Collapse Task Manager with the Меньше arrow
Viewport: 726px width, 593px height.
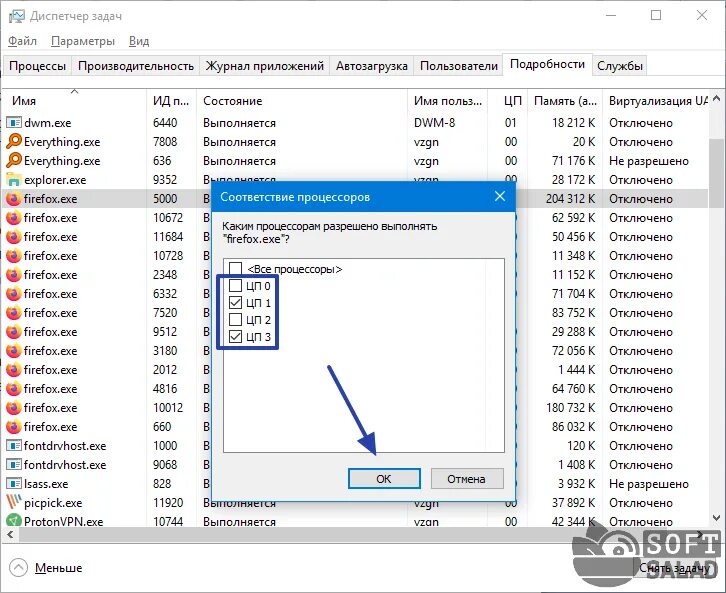coord(19,568)
